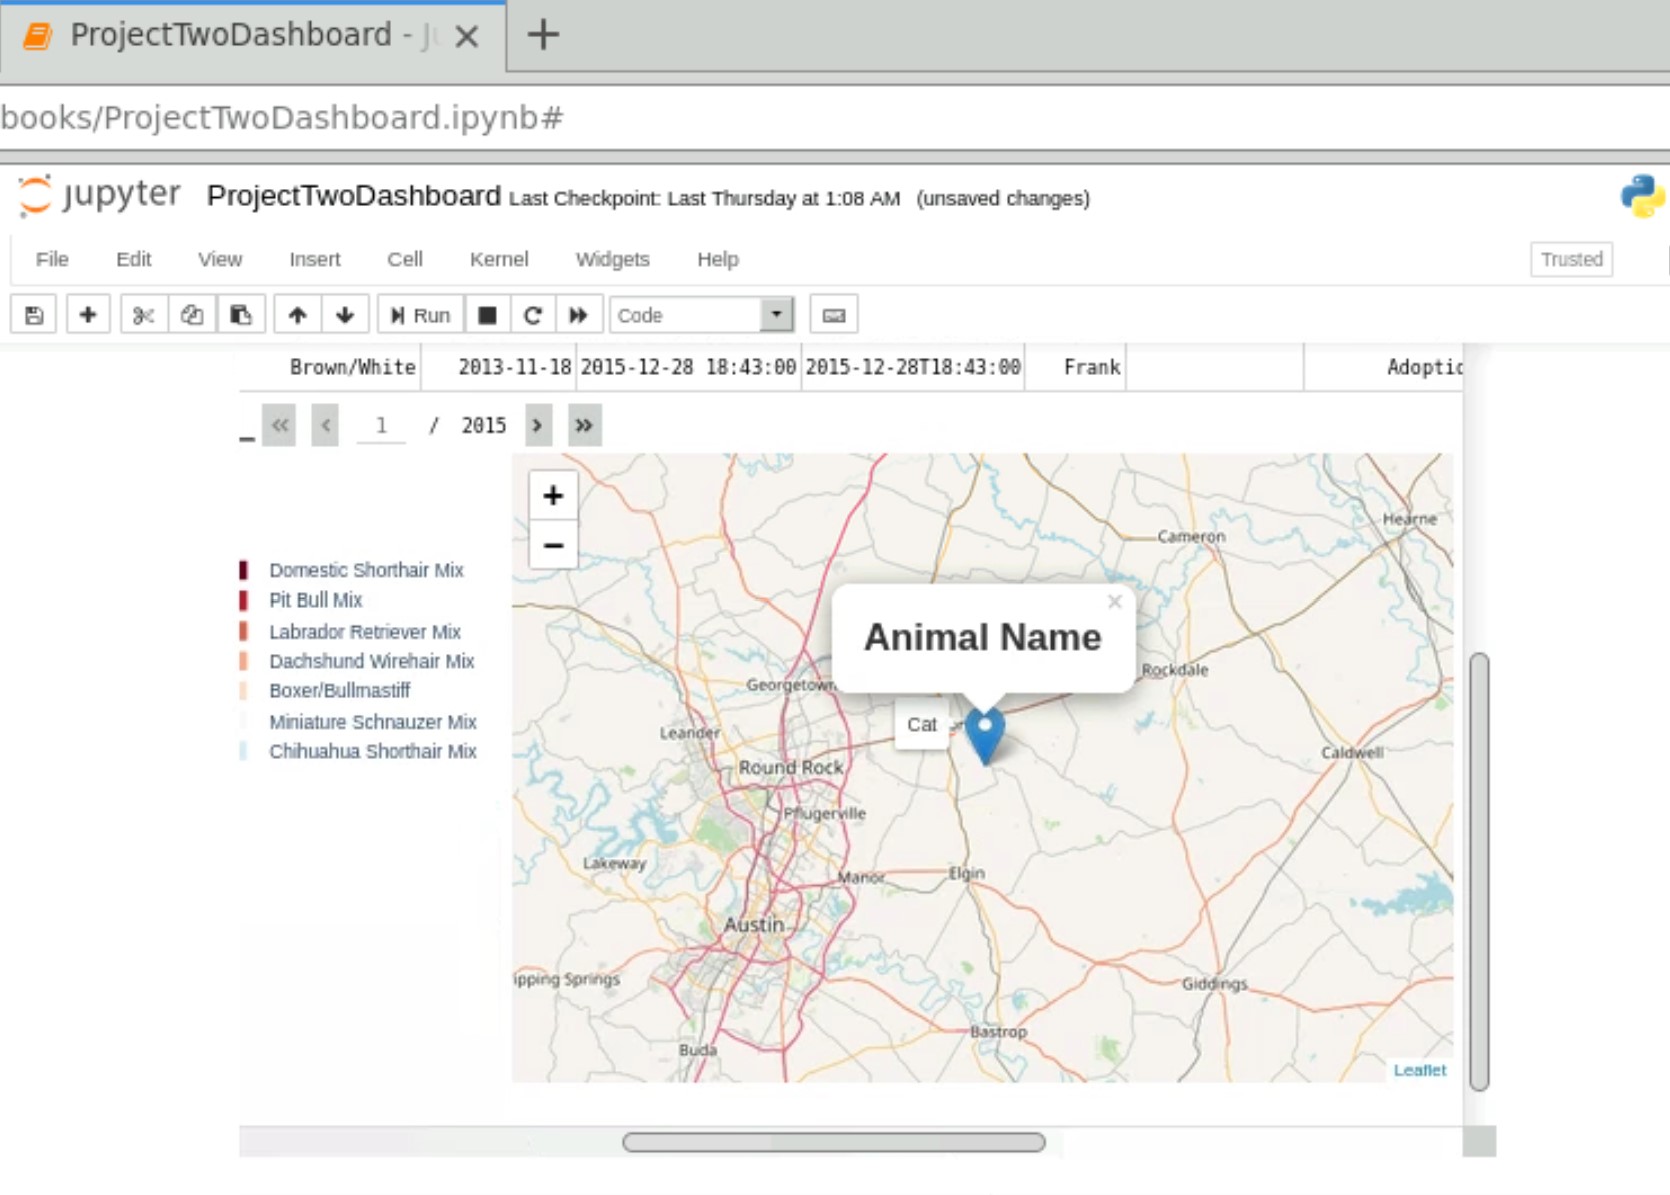This screenshot has width=1670, height=1195.
Task: Interrupt the kernel with stop icon
Action: pos(487,315)
